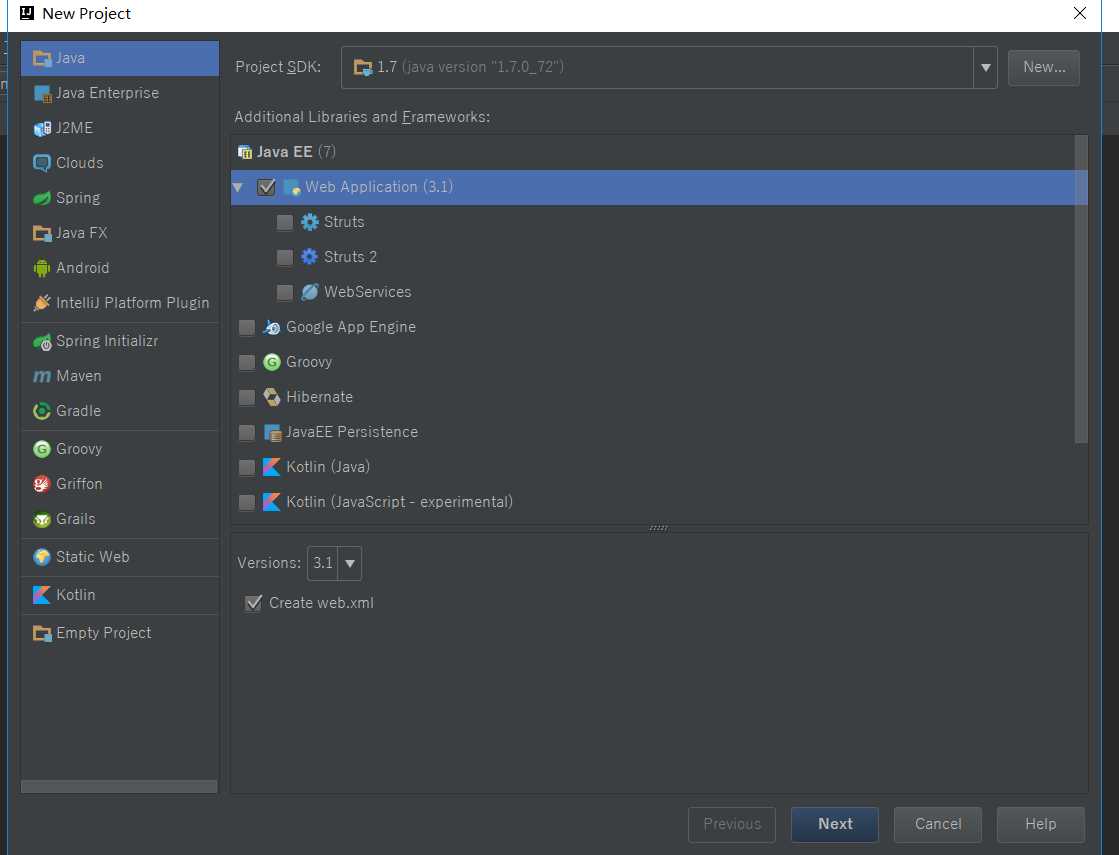Screen dimensions: 1119x855
Task: Check the JavaEE Persistence checkbox
Action: tap(246, 432)
